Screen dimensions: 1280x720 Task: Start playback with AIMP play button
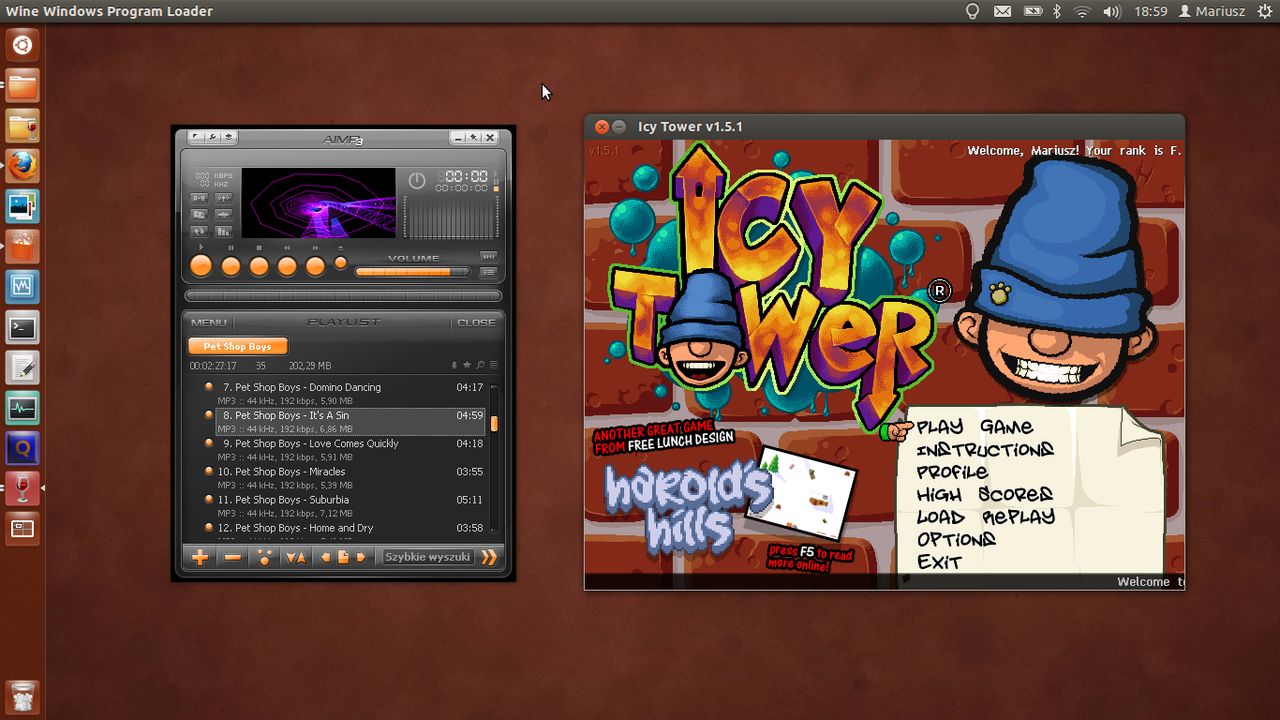click(201, 265)
